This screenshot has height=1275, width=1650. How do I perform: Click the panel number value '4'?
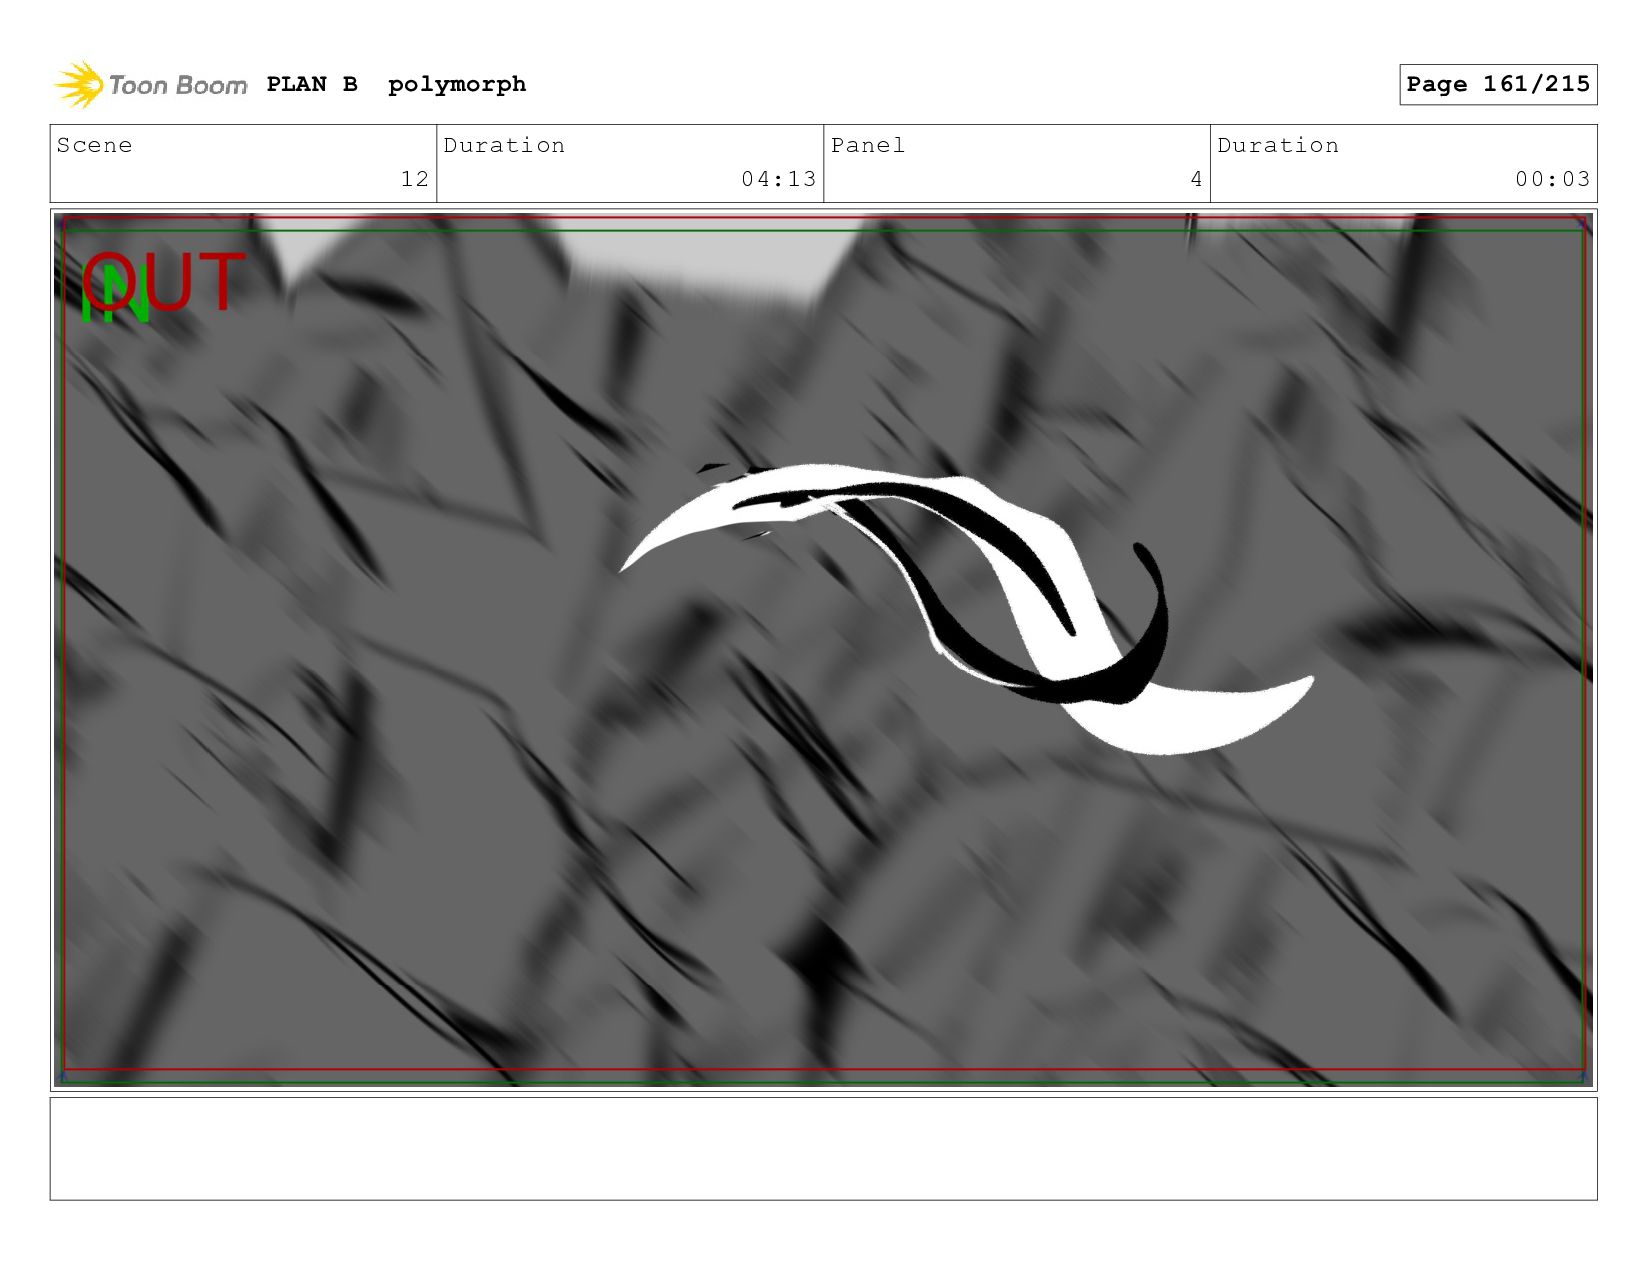pos(1196,179)
